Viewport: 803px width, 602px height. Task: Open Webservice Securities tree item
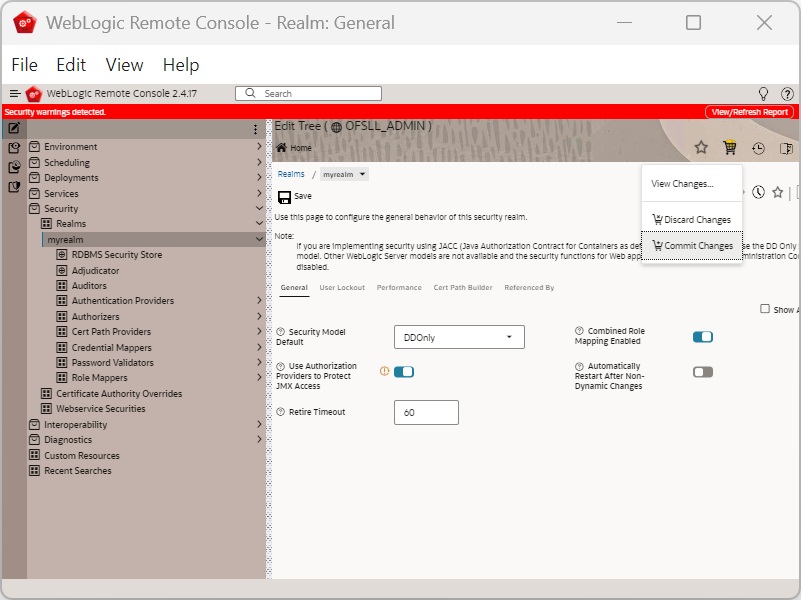100,409
